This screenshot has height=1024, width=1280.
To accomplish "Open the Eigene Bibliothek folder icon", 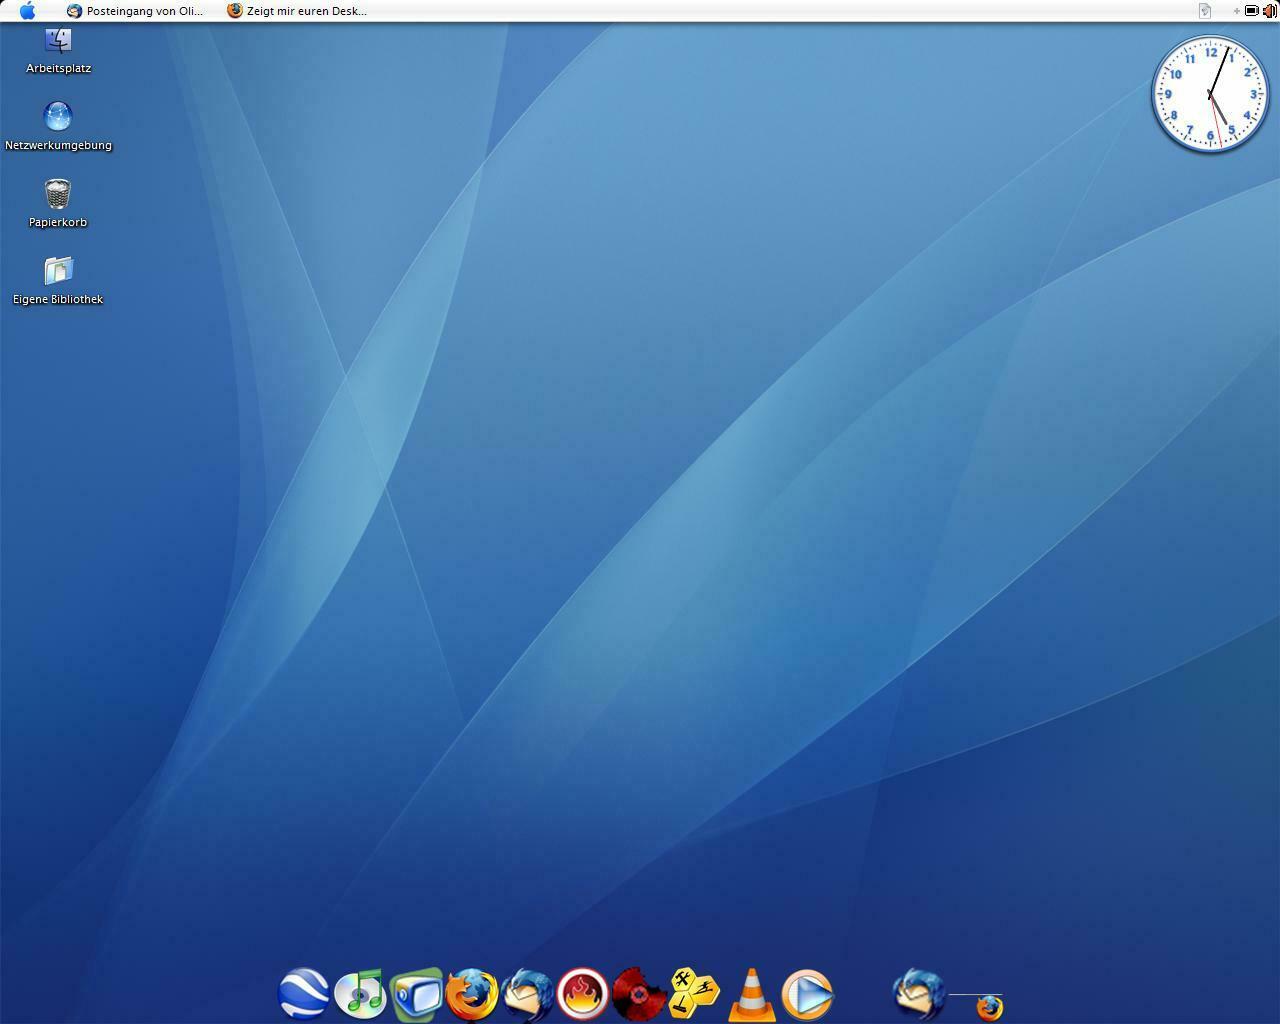I will coord(58,280).
